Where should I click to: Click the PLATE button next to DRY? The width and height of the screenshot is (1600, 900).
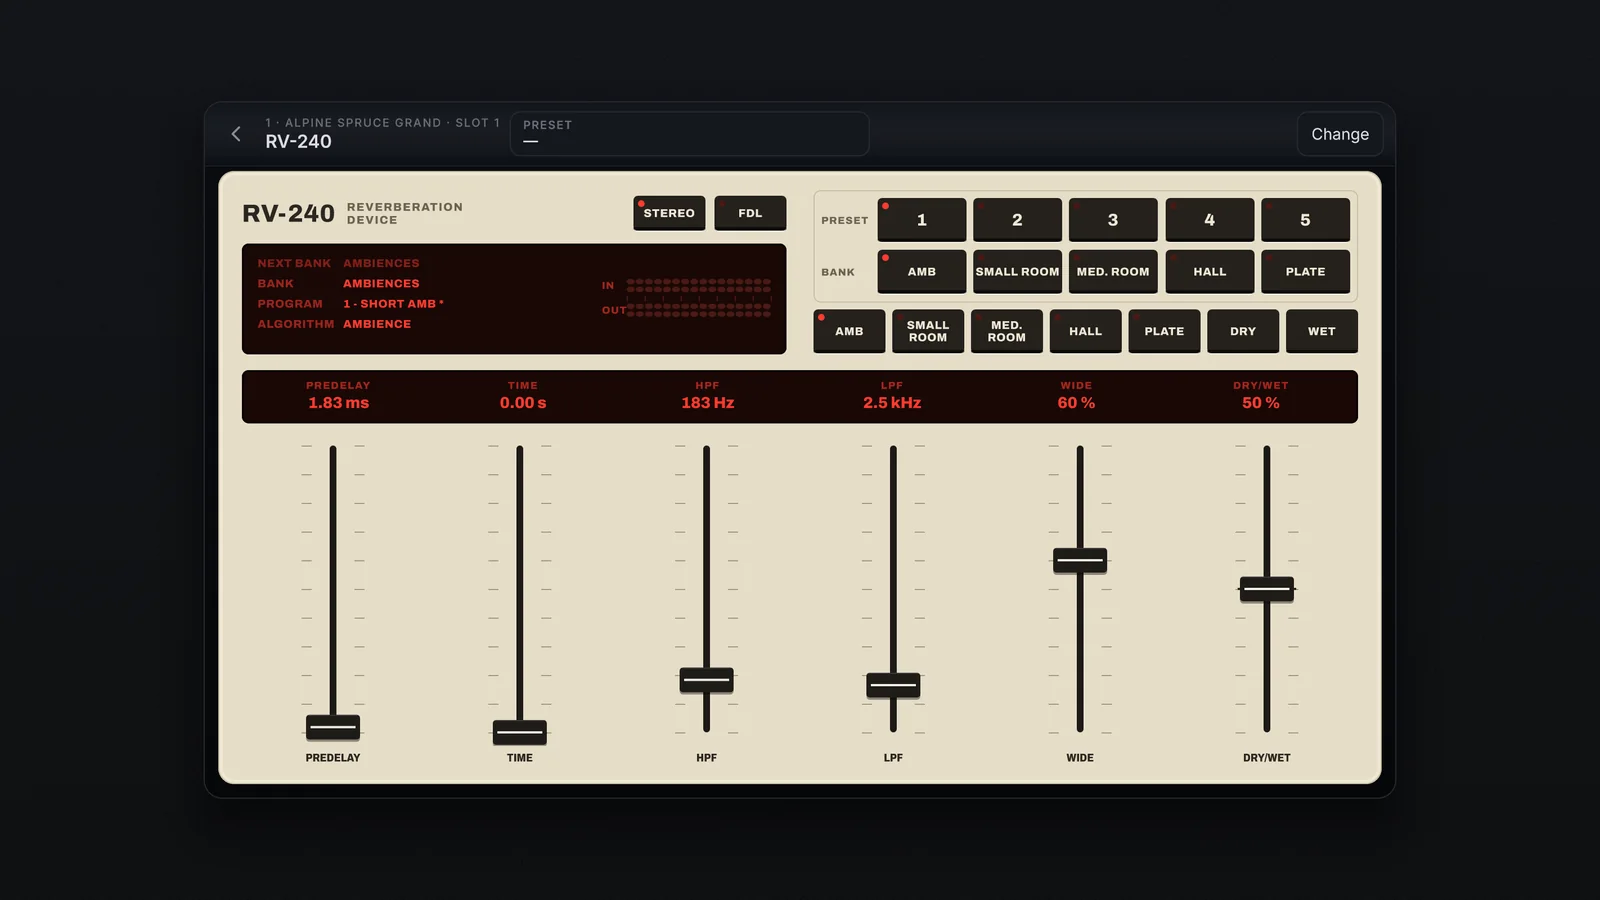click(1164, 331)
